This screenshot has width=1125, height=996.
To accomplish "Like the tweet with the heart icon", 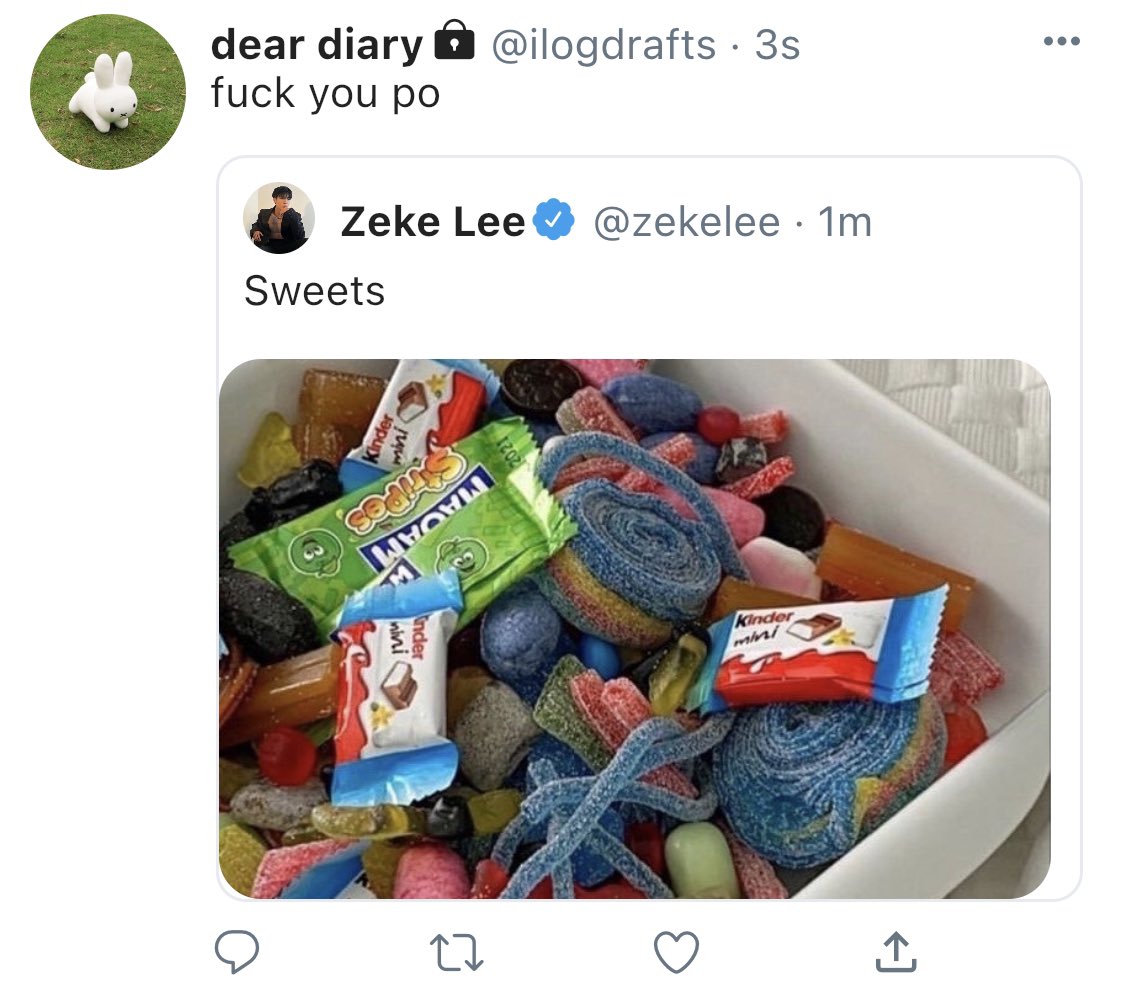I will pos(677,952).
